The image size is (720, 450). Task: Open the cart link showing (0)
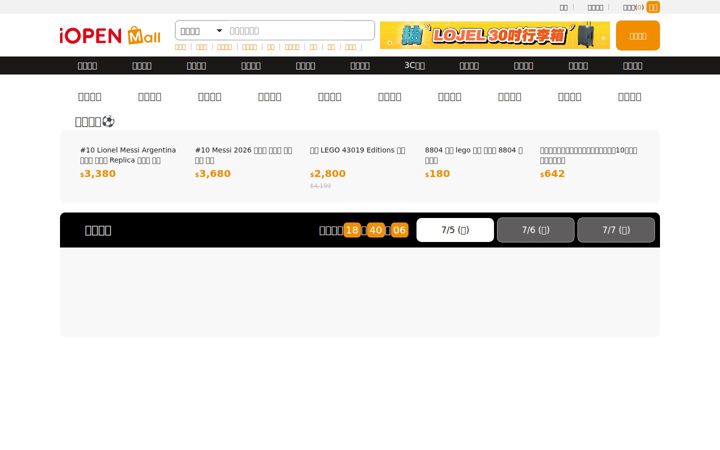633,7
